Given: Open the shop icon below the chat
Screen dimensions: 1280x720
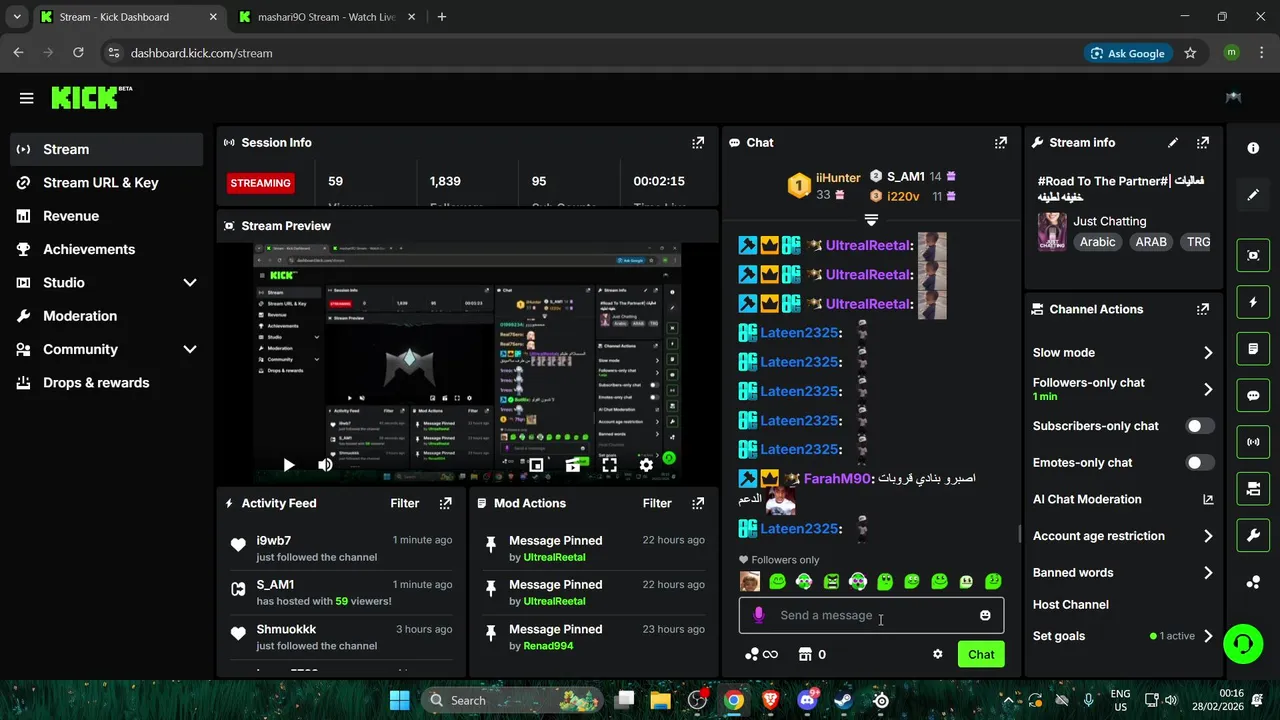Looking at the screenshot, I should (804, 655).
